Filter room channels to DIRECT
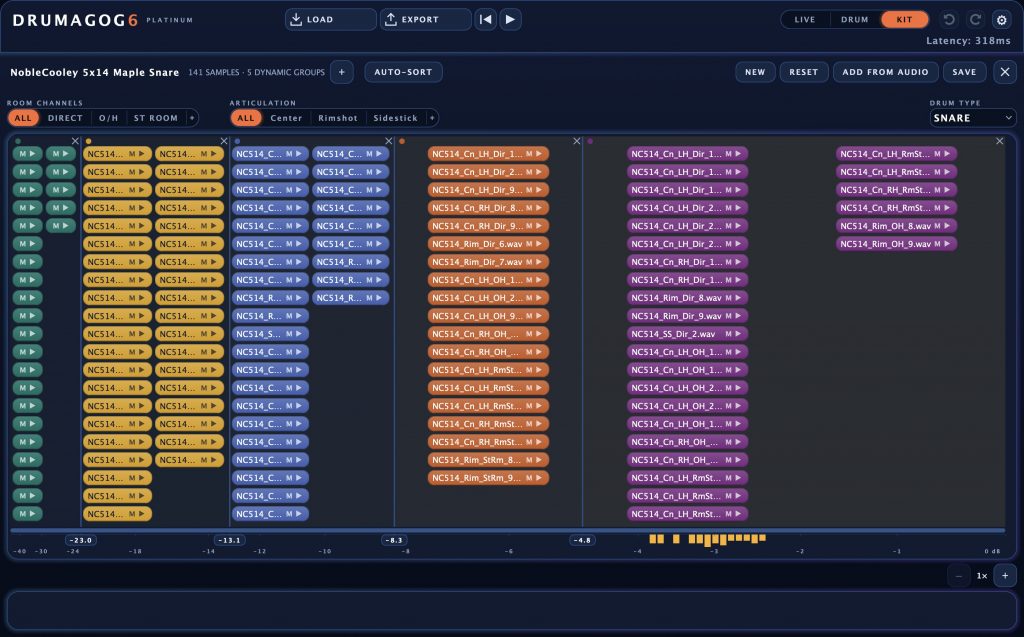This screenshot has width=1024, height=637. click(65, 118)
